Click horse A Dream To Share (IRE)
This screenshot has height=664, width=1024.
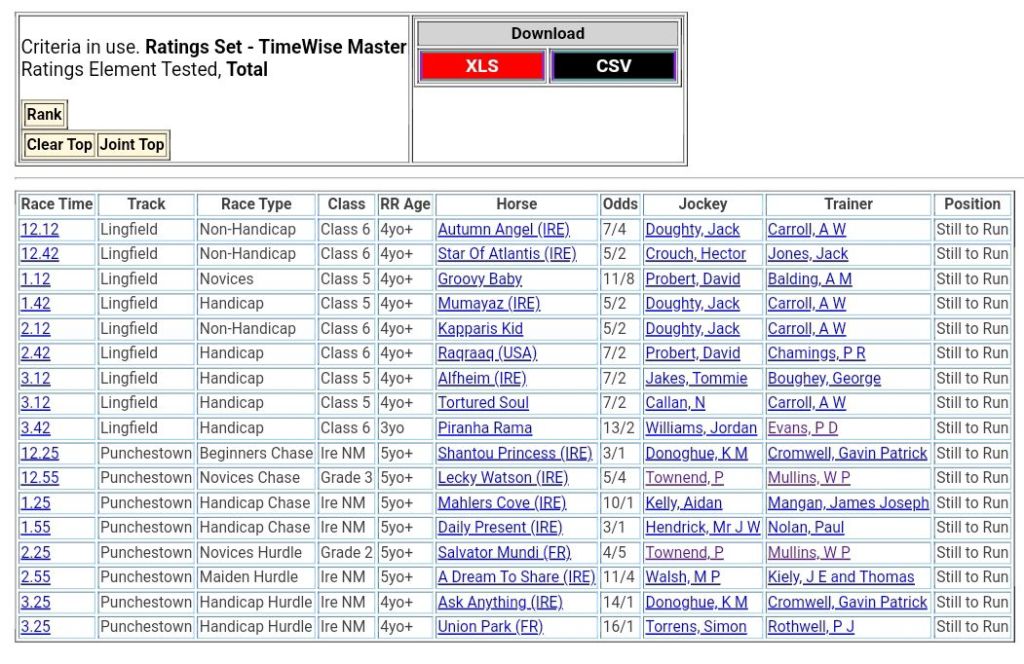pos(516,577)
